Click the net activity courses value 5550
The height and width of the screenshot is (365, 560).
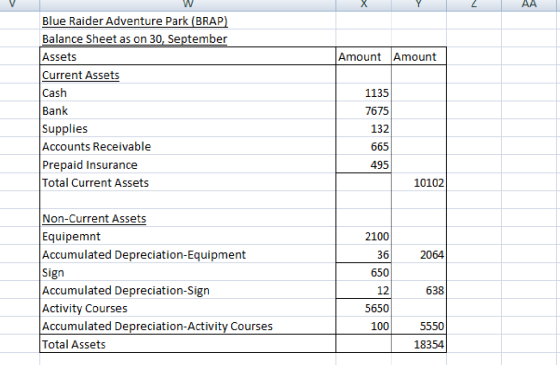pos(419,326)
